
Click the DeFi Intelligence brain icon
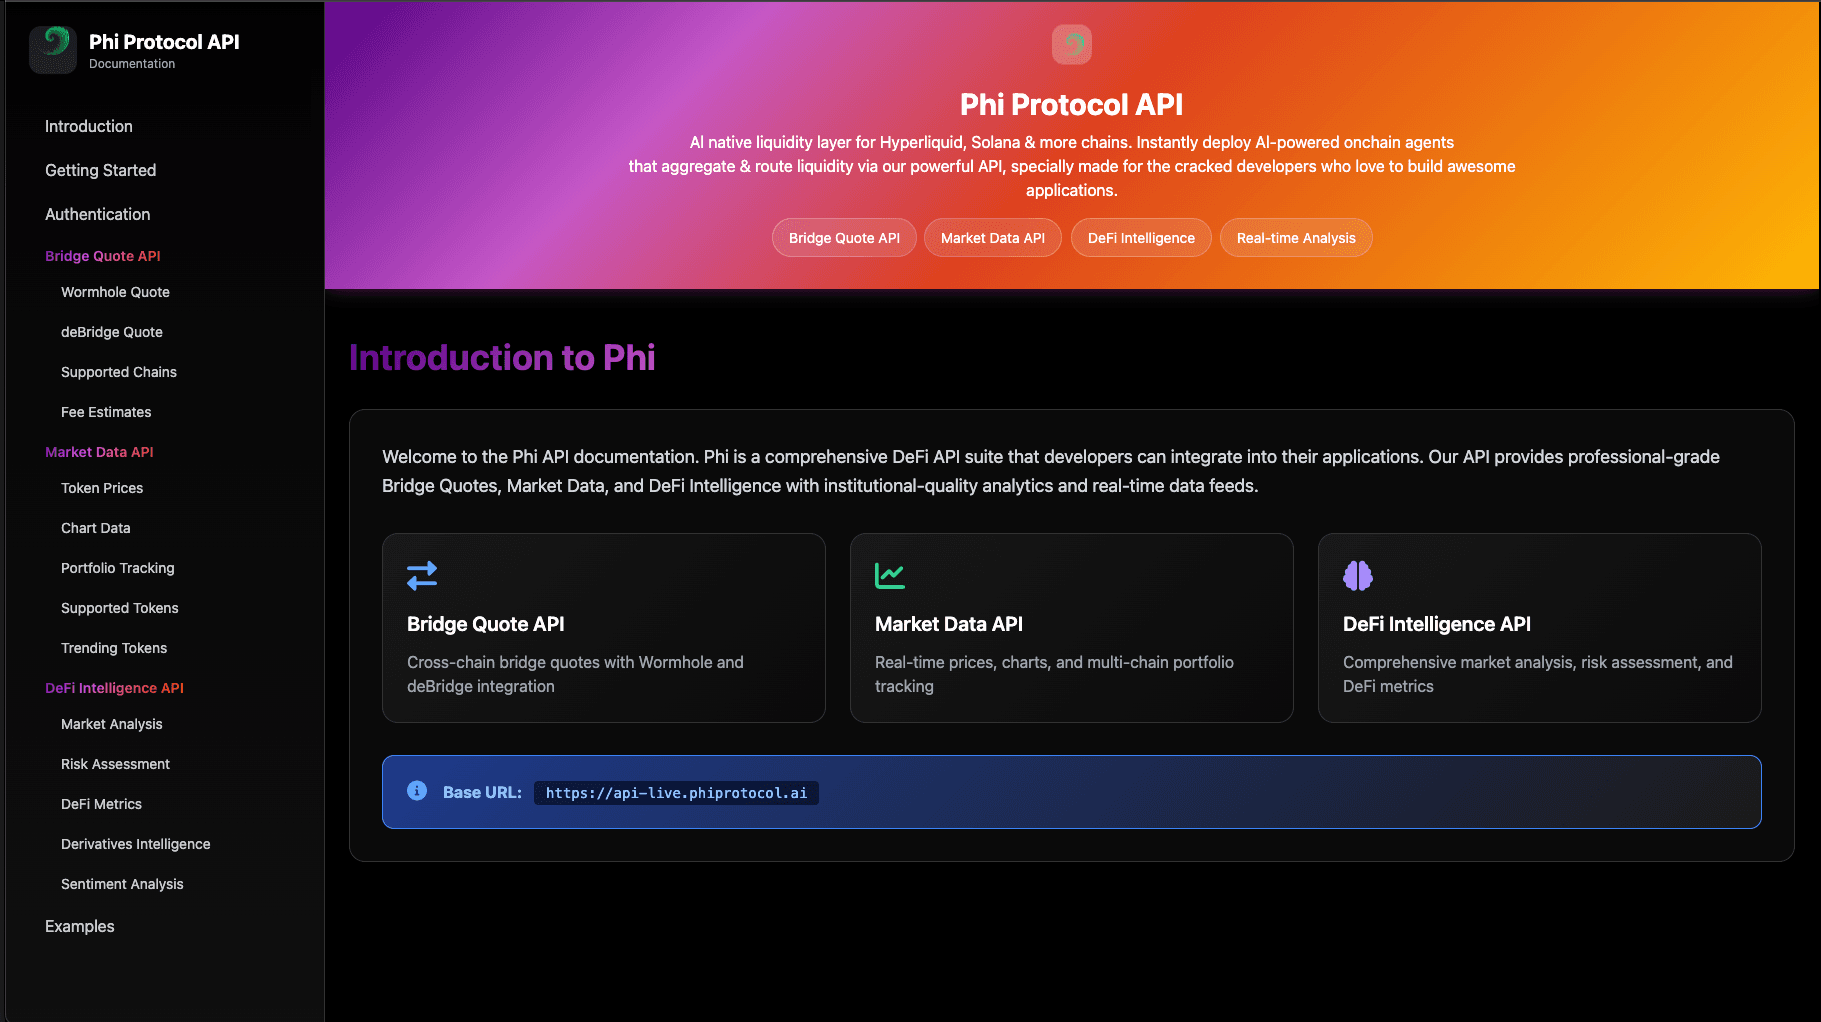[x=1357, y=575]
